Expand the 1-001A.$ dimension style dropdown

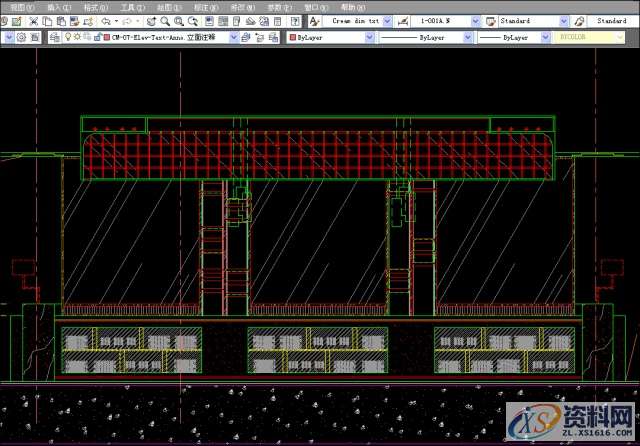point(475,21)
